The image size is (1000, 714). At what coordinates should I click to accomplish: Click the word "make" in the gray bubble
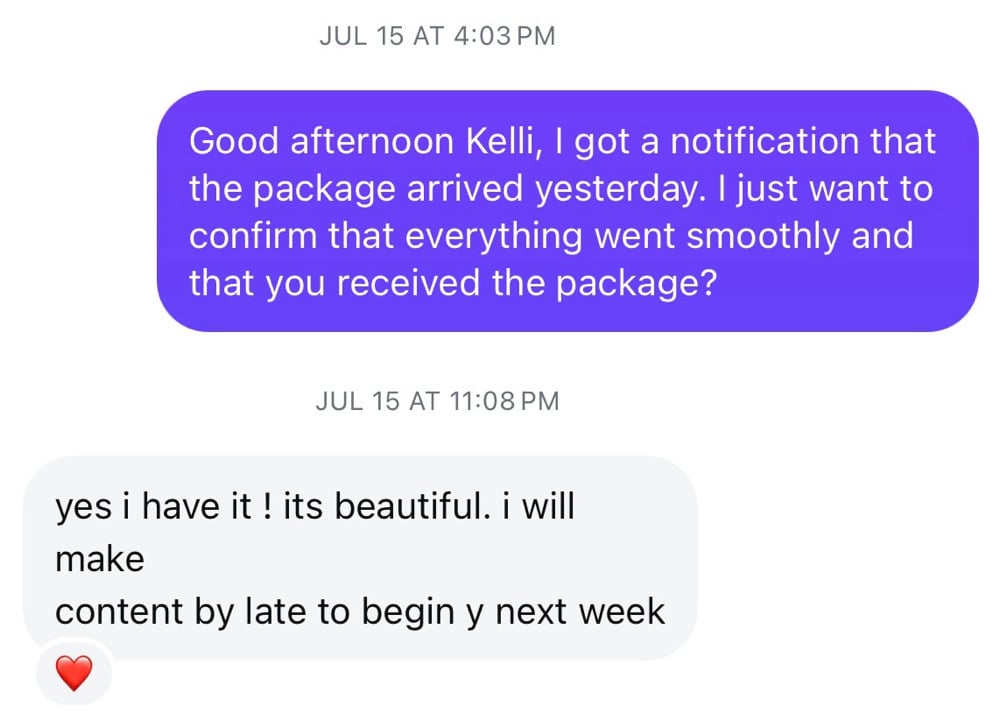tap(100, 558)
